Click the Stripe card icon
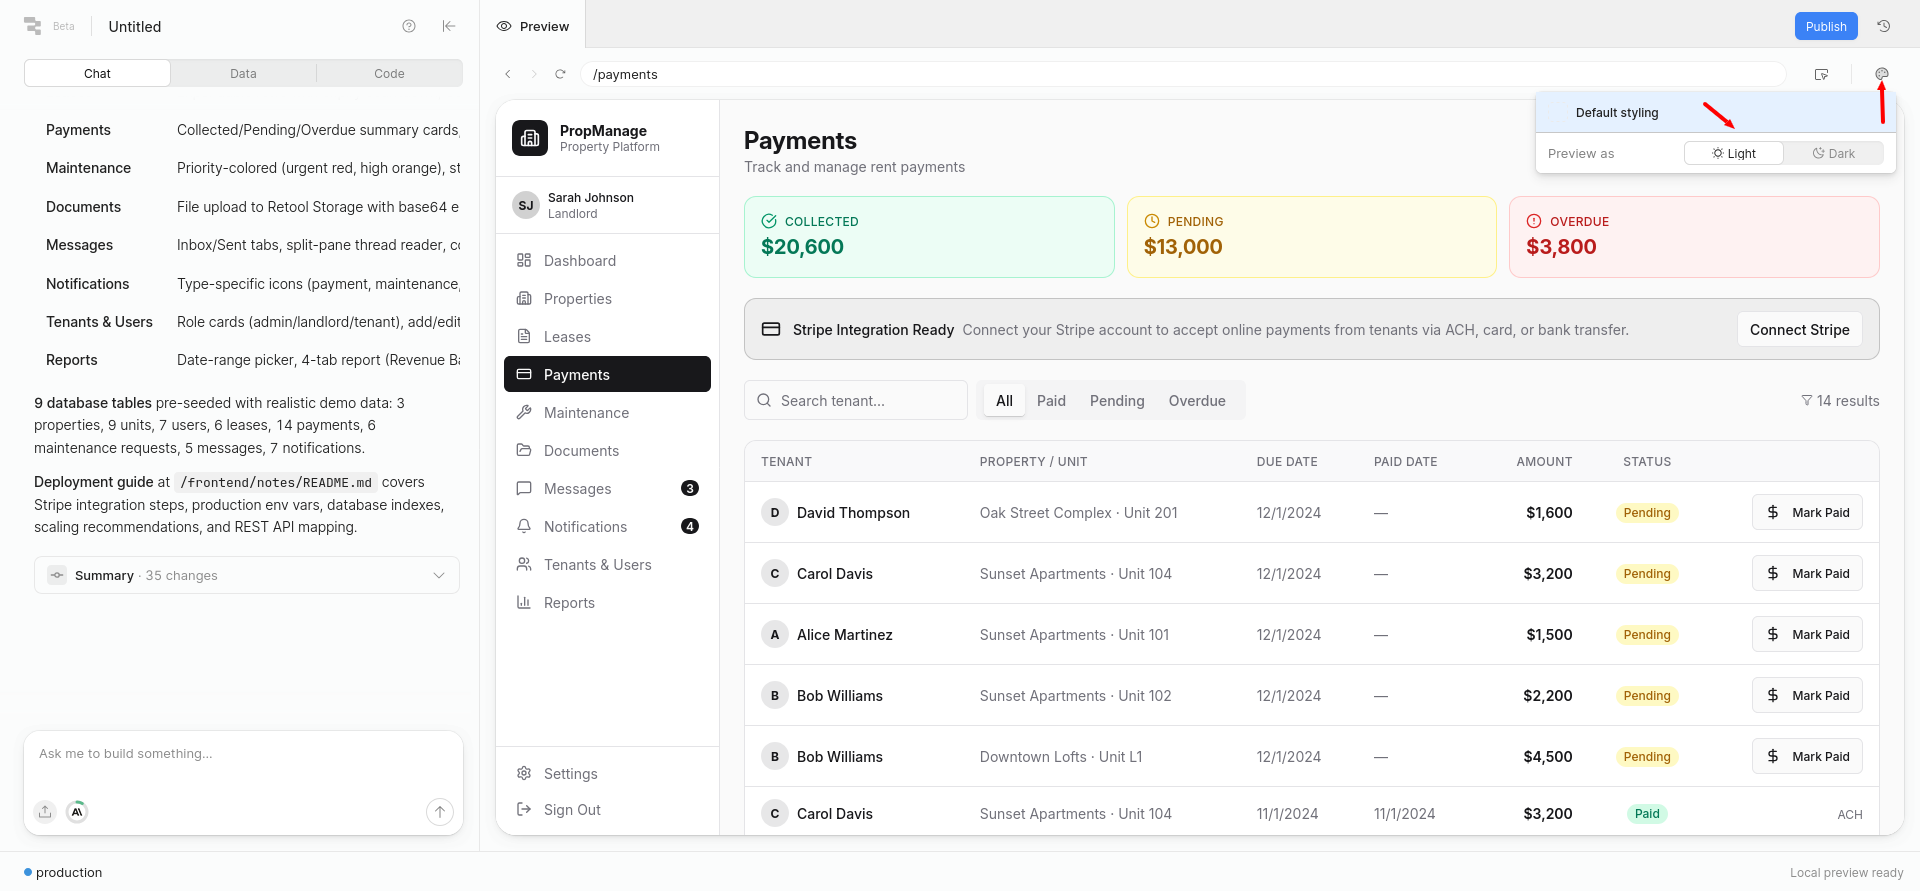Image resolution: width=1920 pixels, height=891 pixels. (771, 329)
